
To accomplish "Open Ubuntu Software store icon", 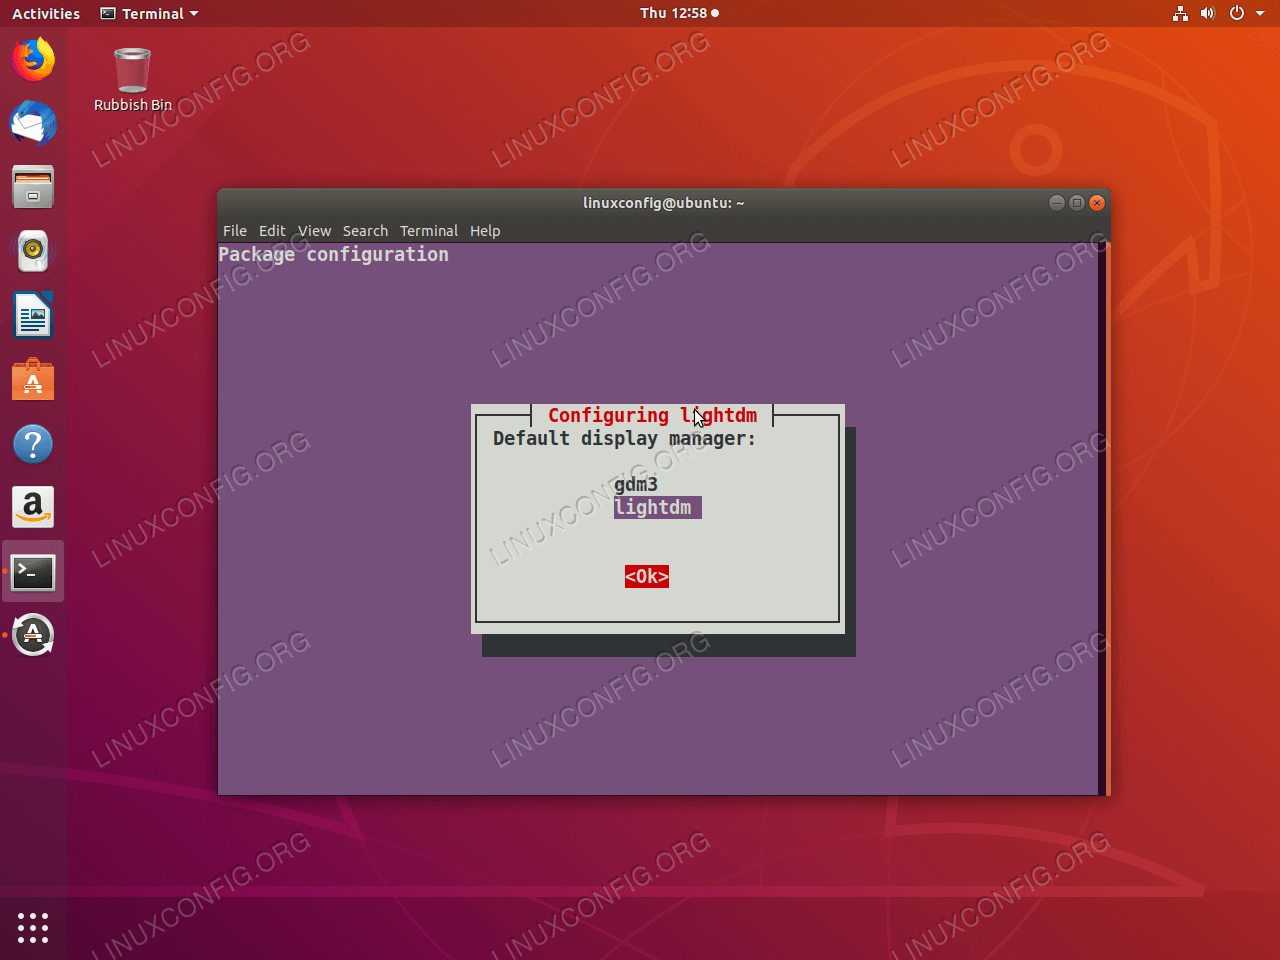I will pyautogui.click(x=33, y=380).
